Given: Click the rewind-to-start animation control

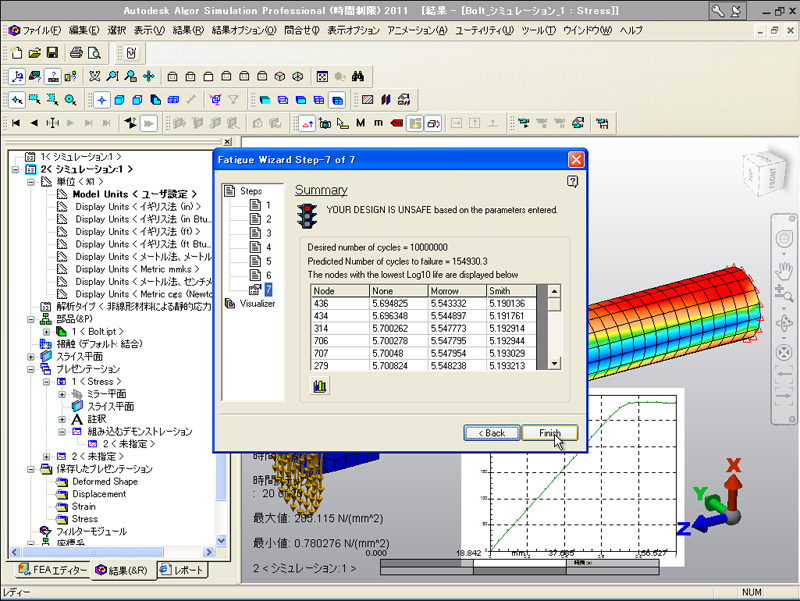Looking at the screenshot, I should pos(16,123).
